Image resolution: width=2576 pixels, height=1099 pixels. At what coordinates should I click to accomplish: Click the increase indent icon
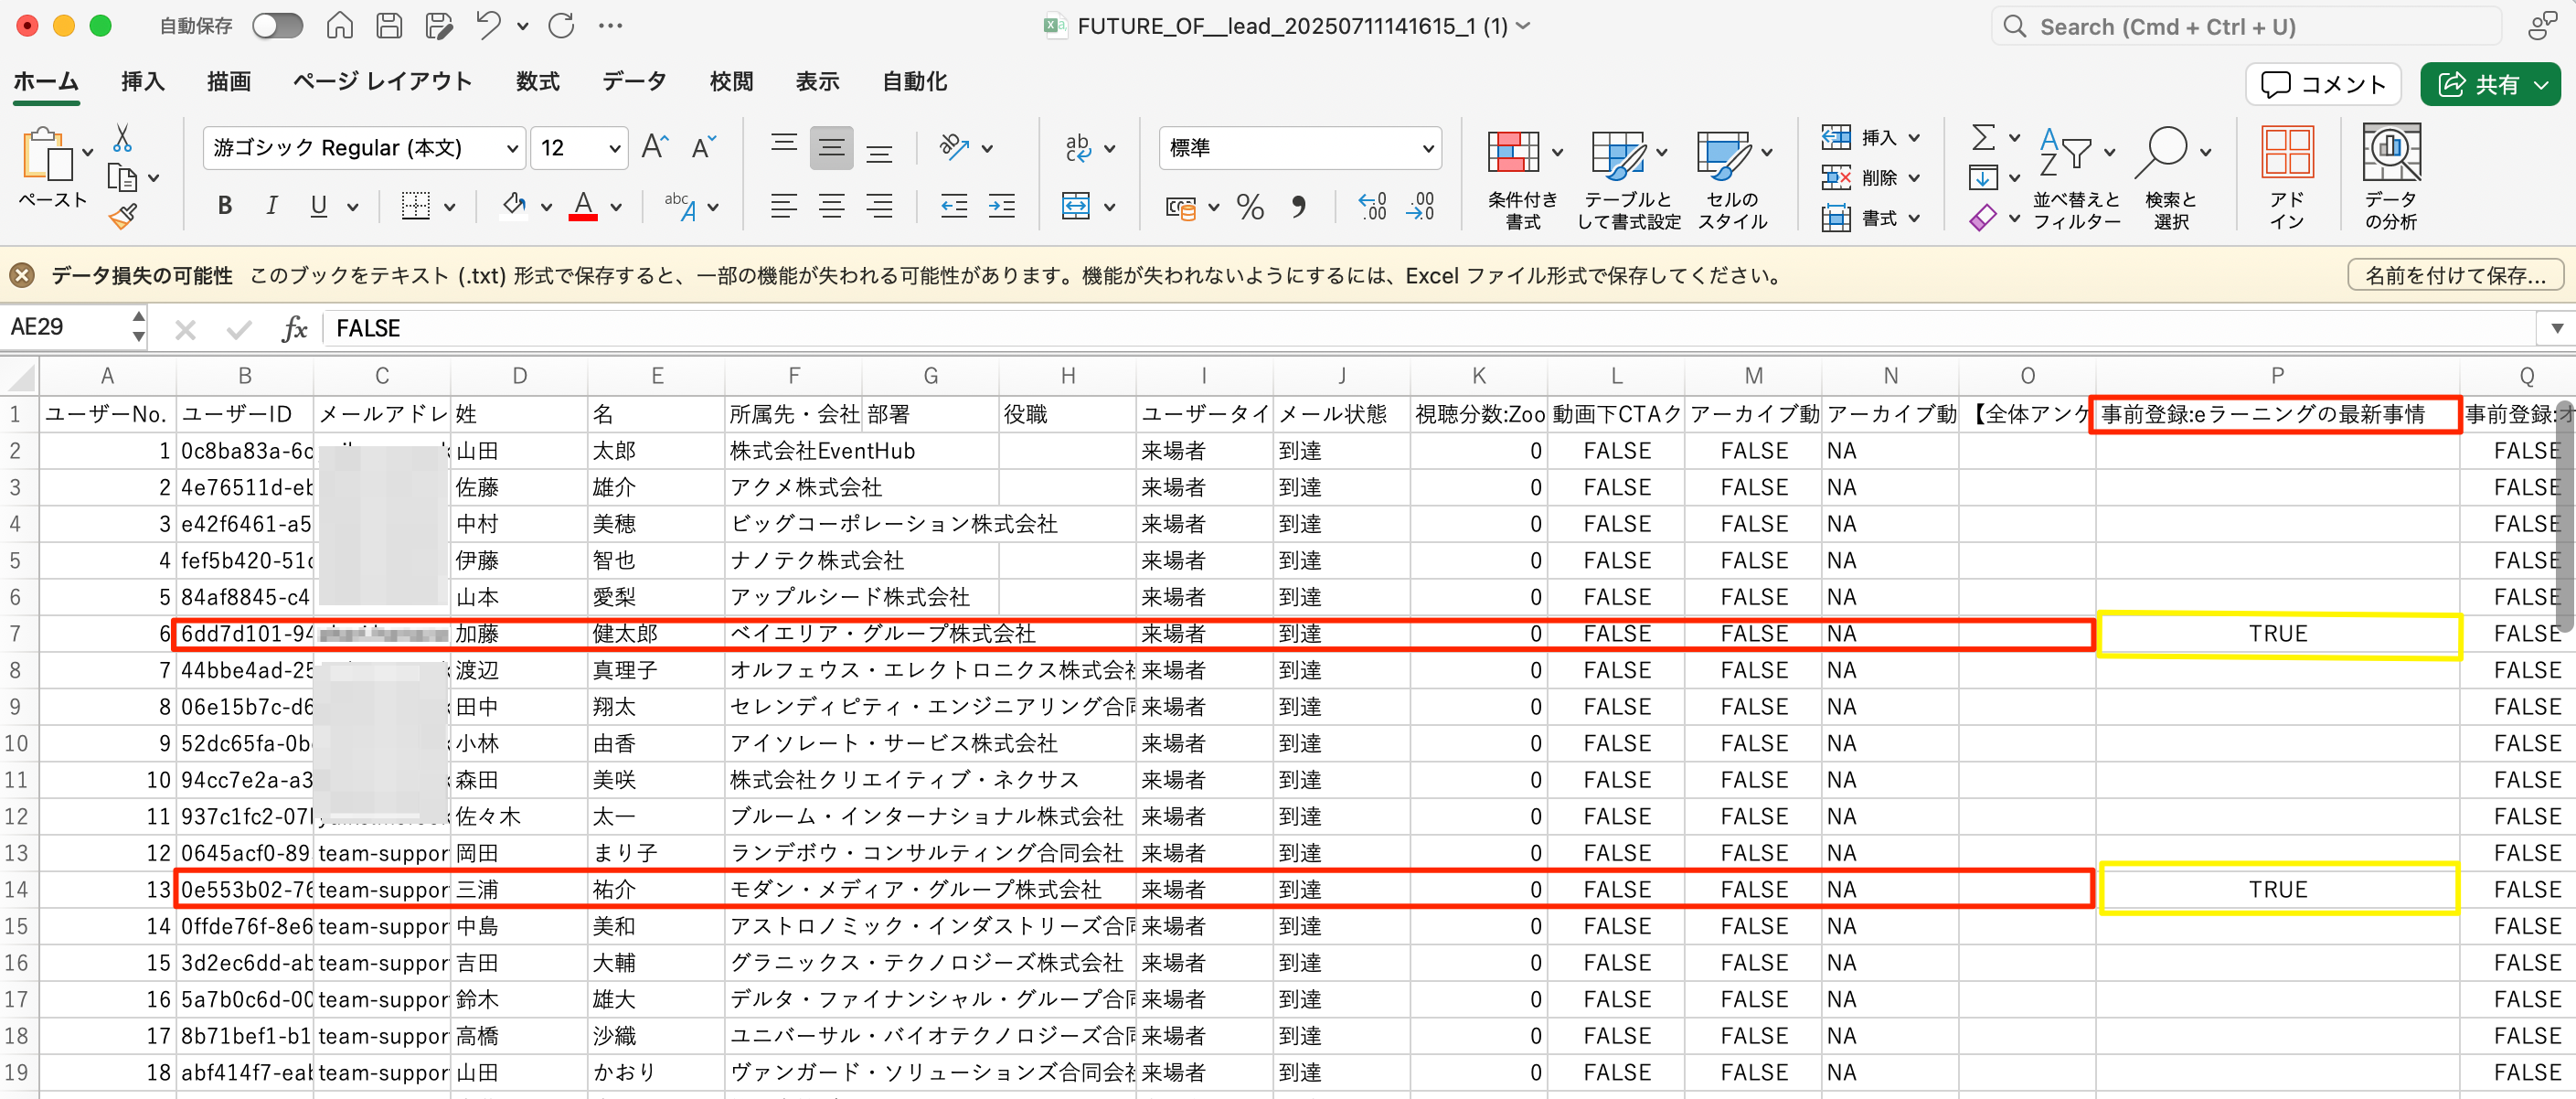(x=1001, y=206)
